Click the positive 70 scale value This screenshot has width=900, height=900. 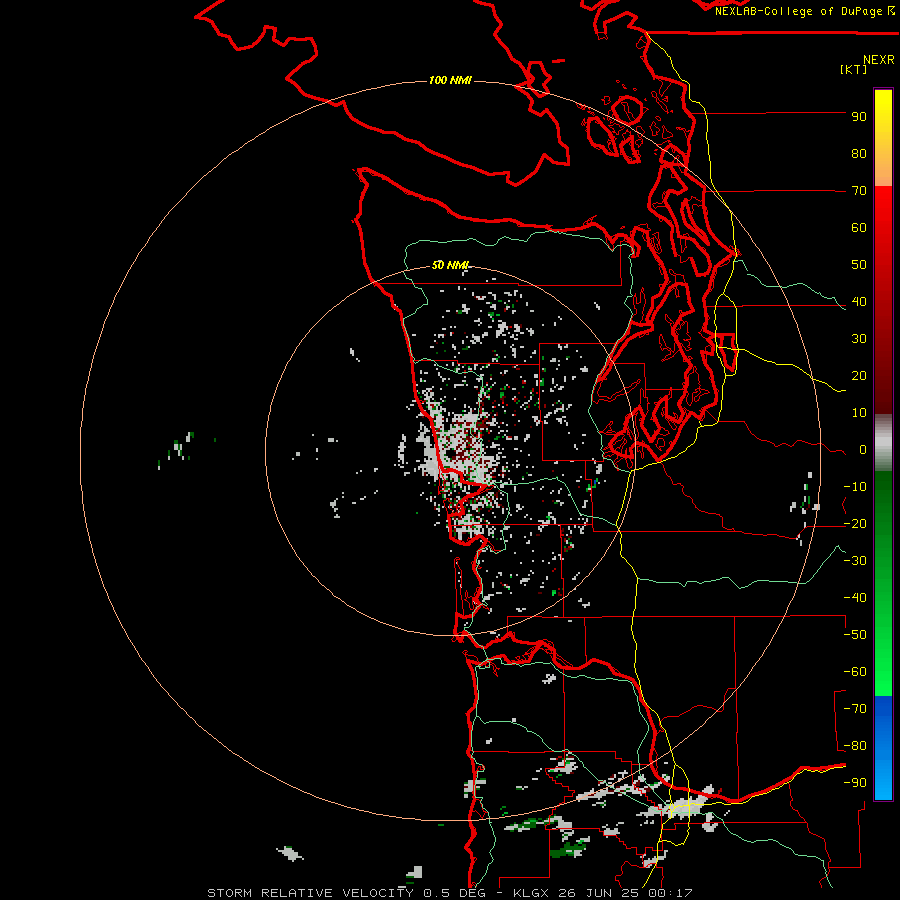(x=859, y=191)
